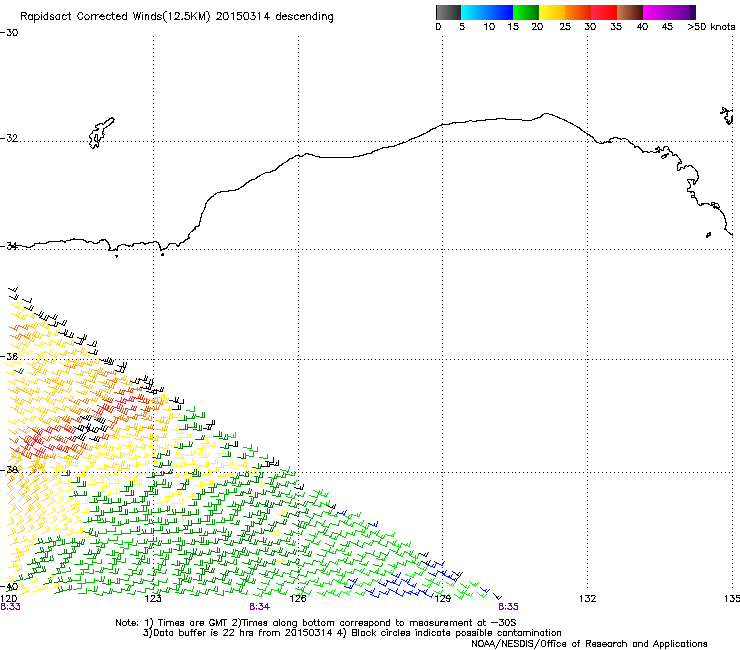
Task: Click the "15" legend scale label
Action: pos(513,27)
